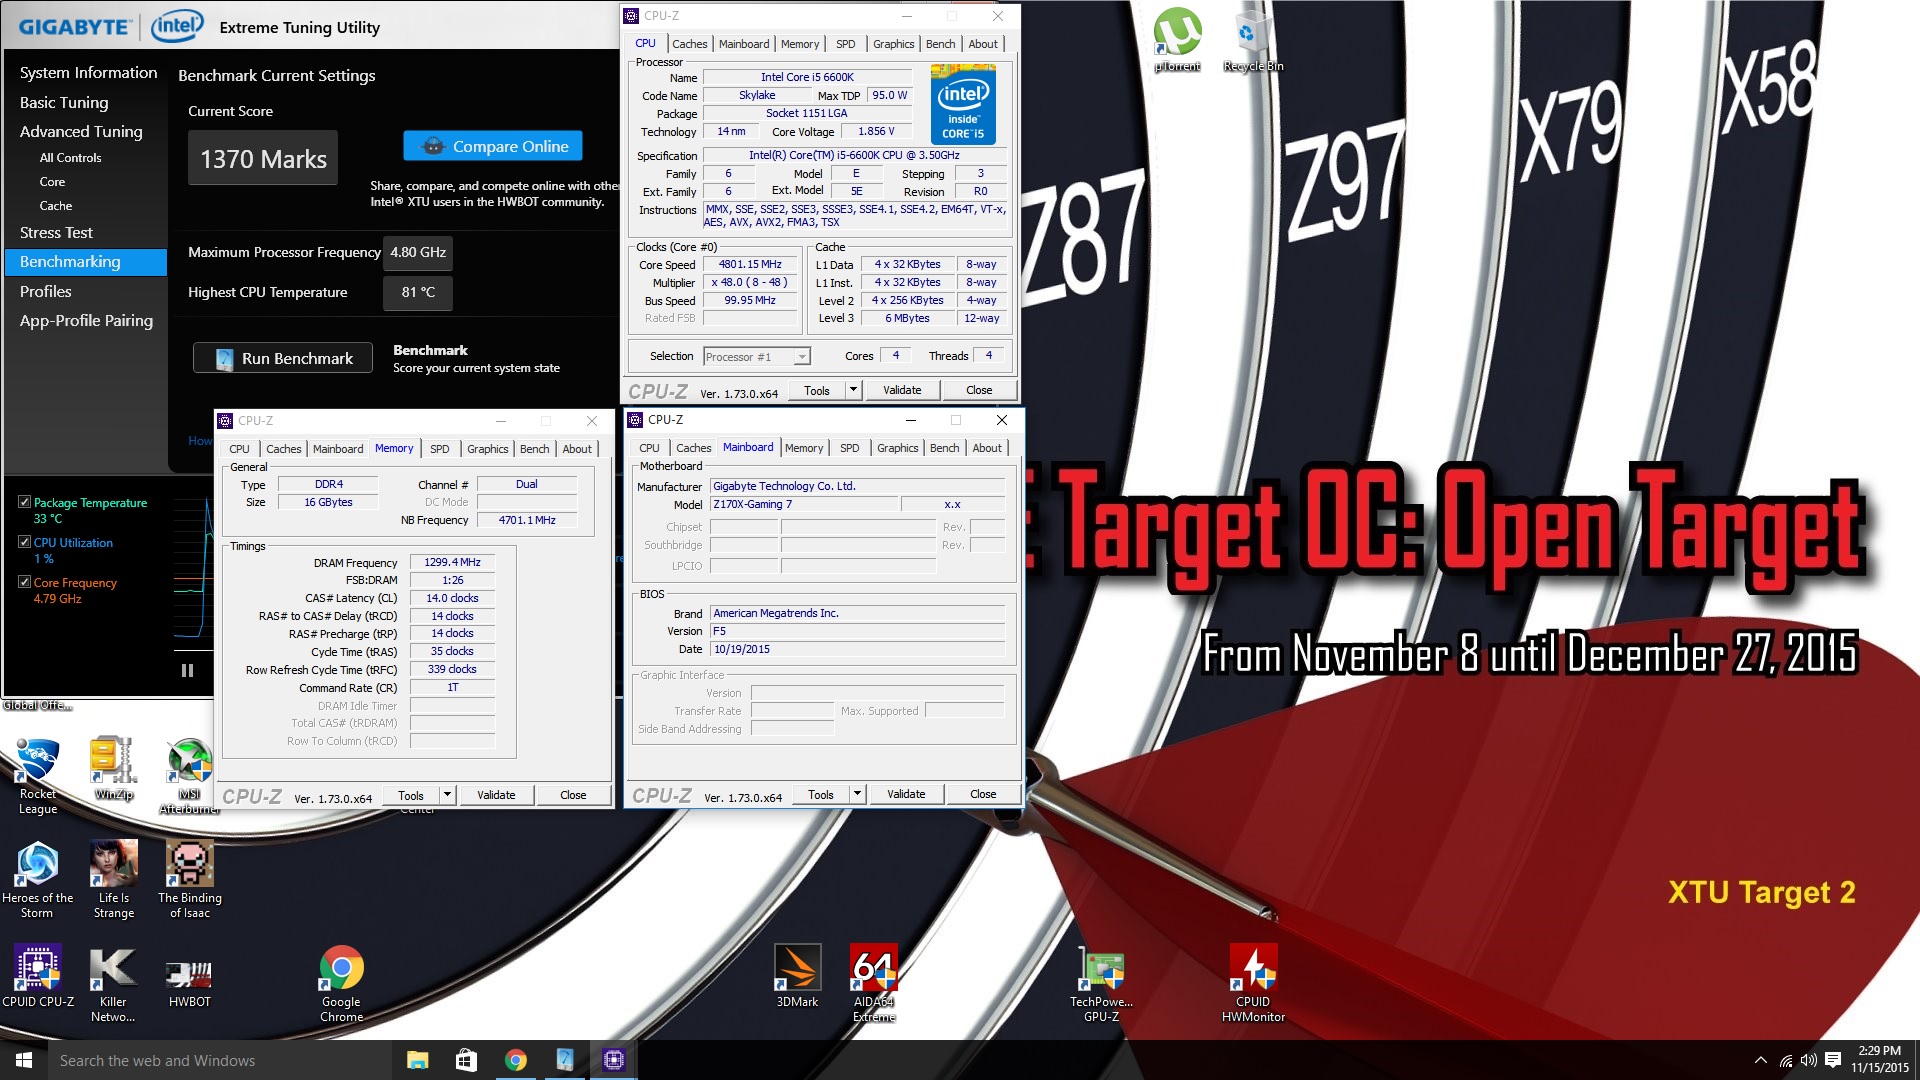Launch CPUID HWMonitor shortcut
Screen dimensions: 1920x1080
(1253, 984)
